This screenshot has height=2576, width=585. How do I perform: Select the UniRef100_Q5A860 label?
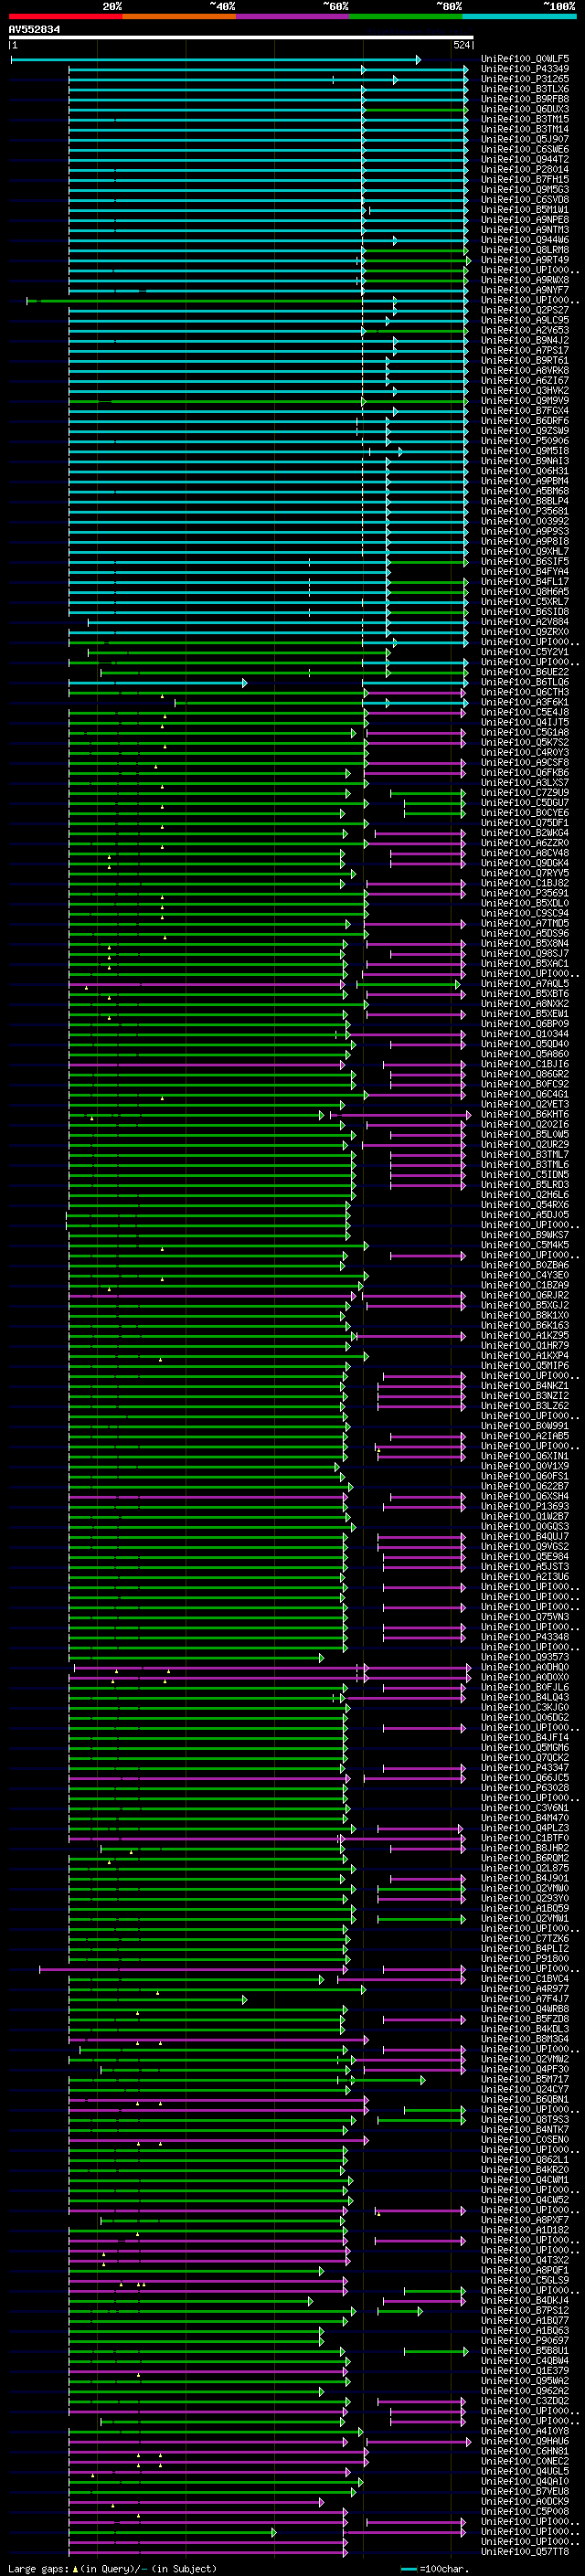click(525, 1054)
